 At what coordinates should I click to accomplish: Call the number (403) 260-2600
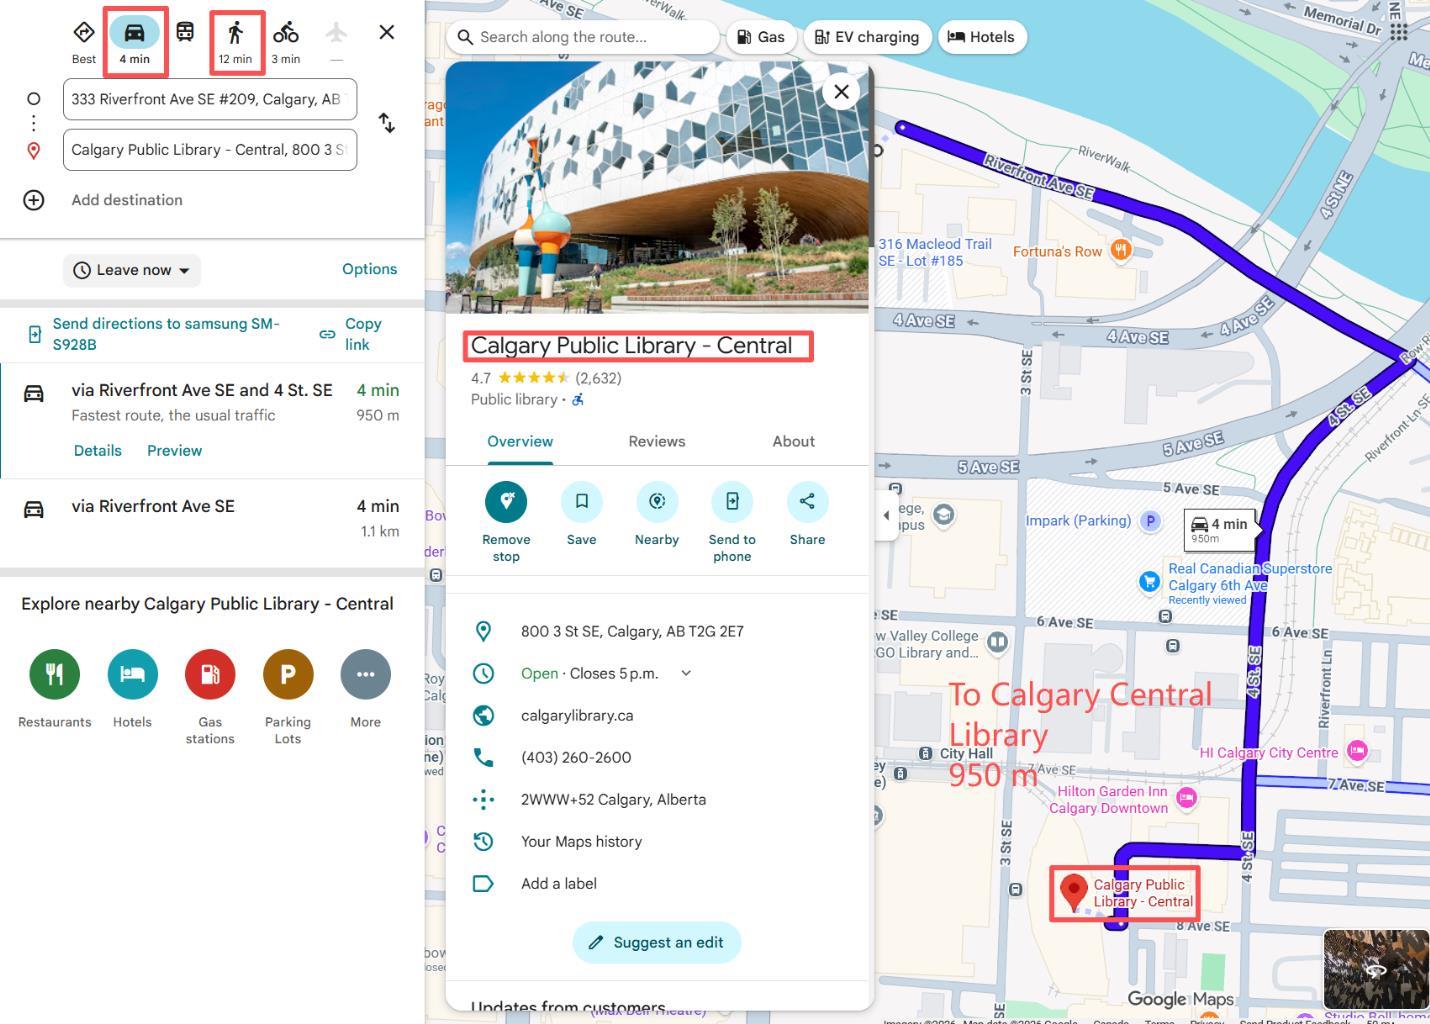[659, 757]
